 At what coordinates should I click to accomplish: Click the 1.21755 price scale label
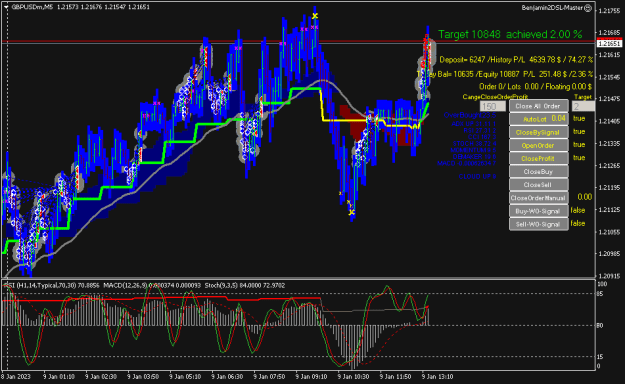tap(609, 11)
